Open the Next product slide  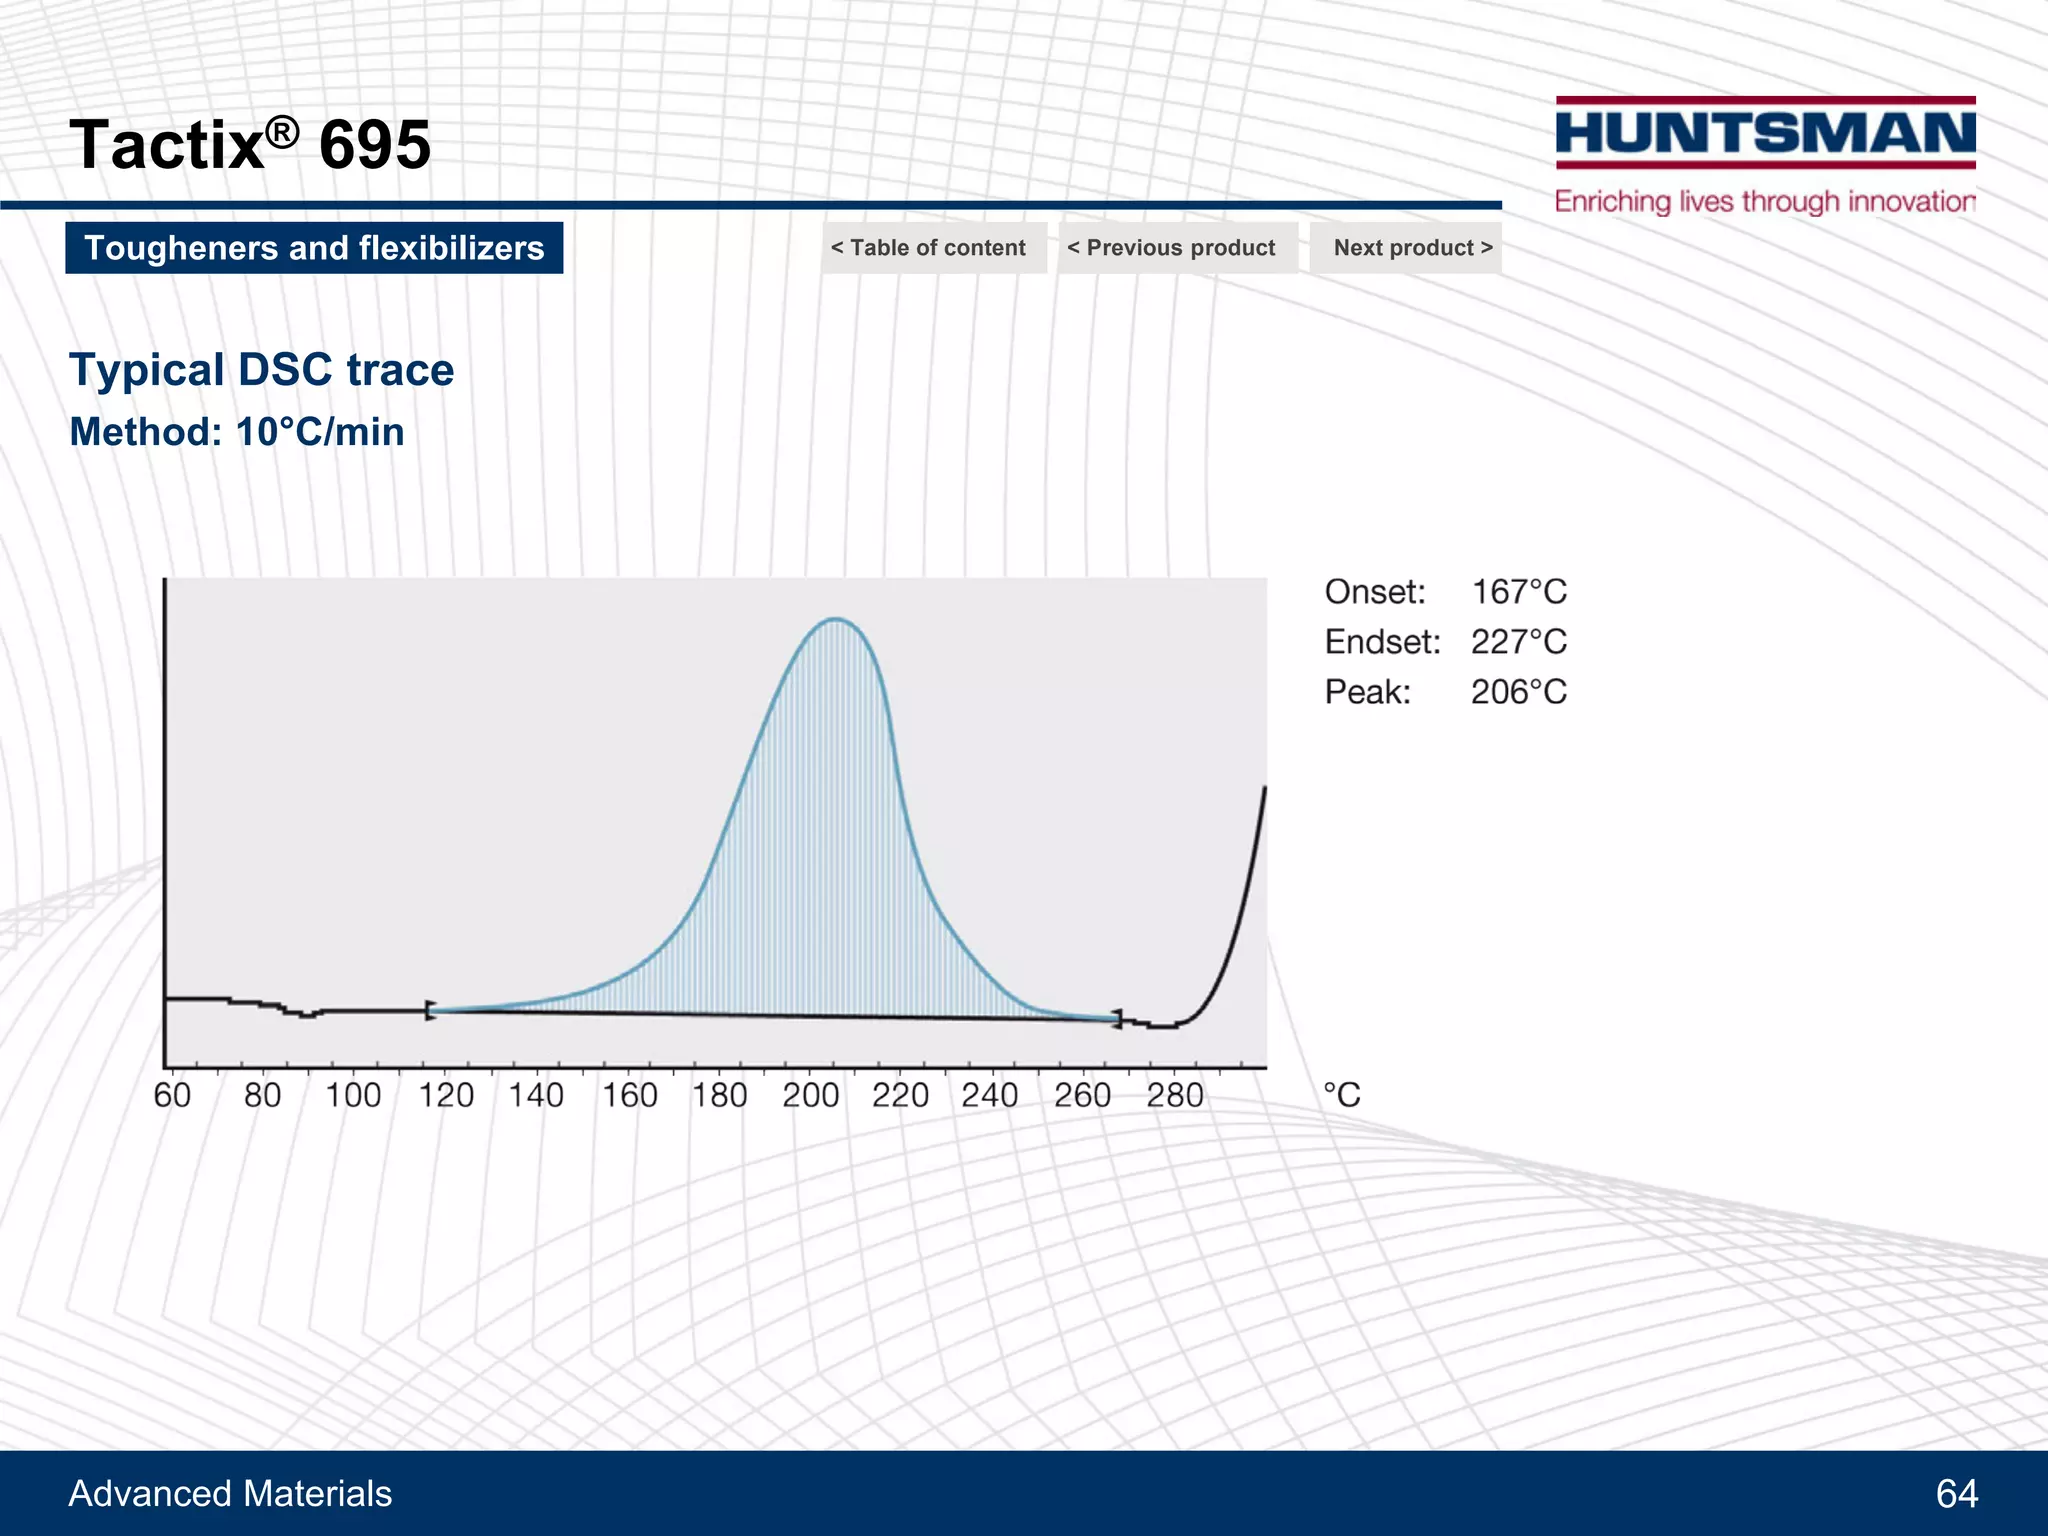1407,248
